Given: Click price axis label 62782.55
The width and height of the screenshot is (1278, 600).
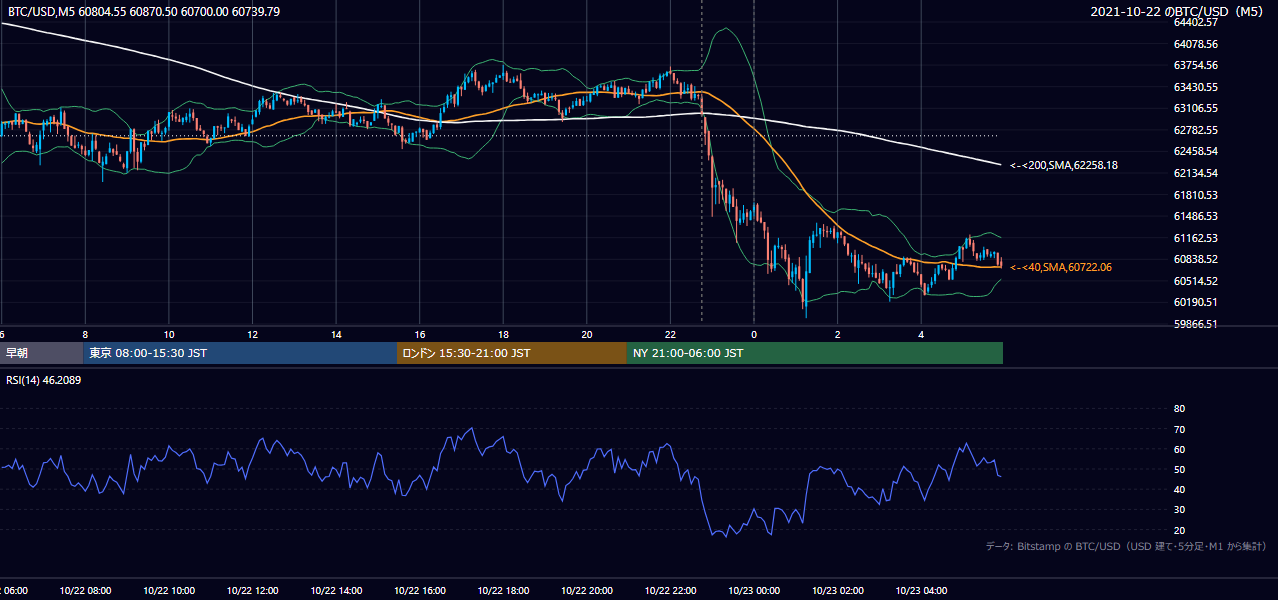Looking at the screenshot, I should 1195,130.
